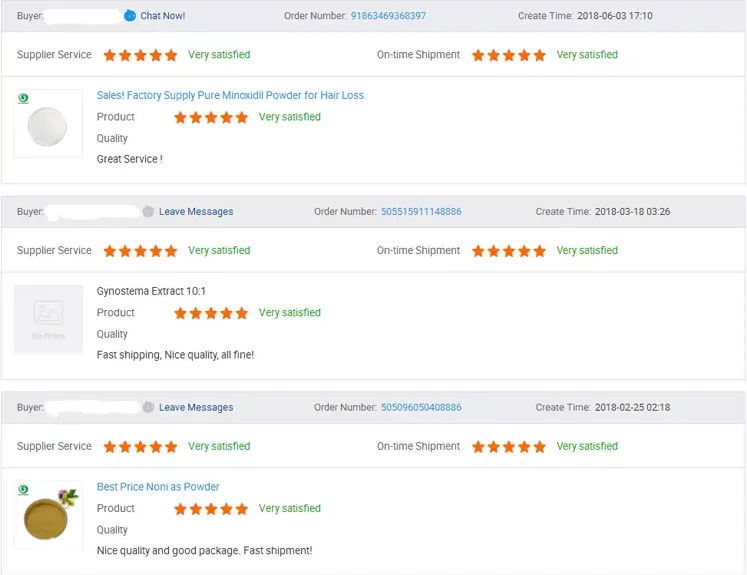Screen dimensions: 747x575
Task: Click the Minoxidil Powder product thumbnail
Action: [48, 124]
